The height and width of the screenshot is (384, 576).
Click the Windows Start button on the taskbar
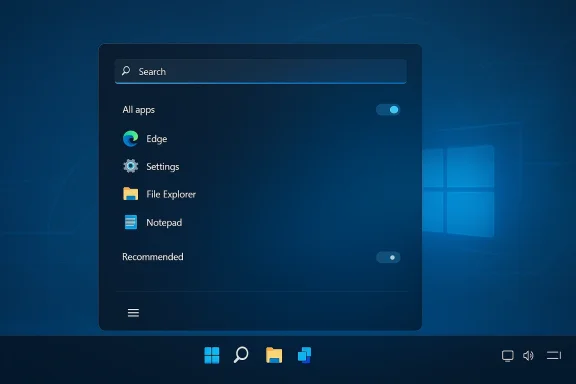click(212, 355)
